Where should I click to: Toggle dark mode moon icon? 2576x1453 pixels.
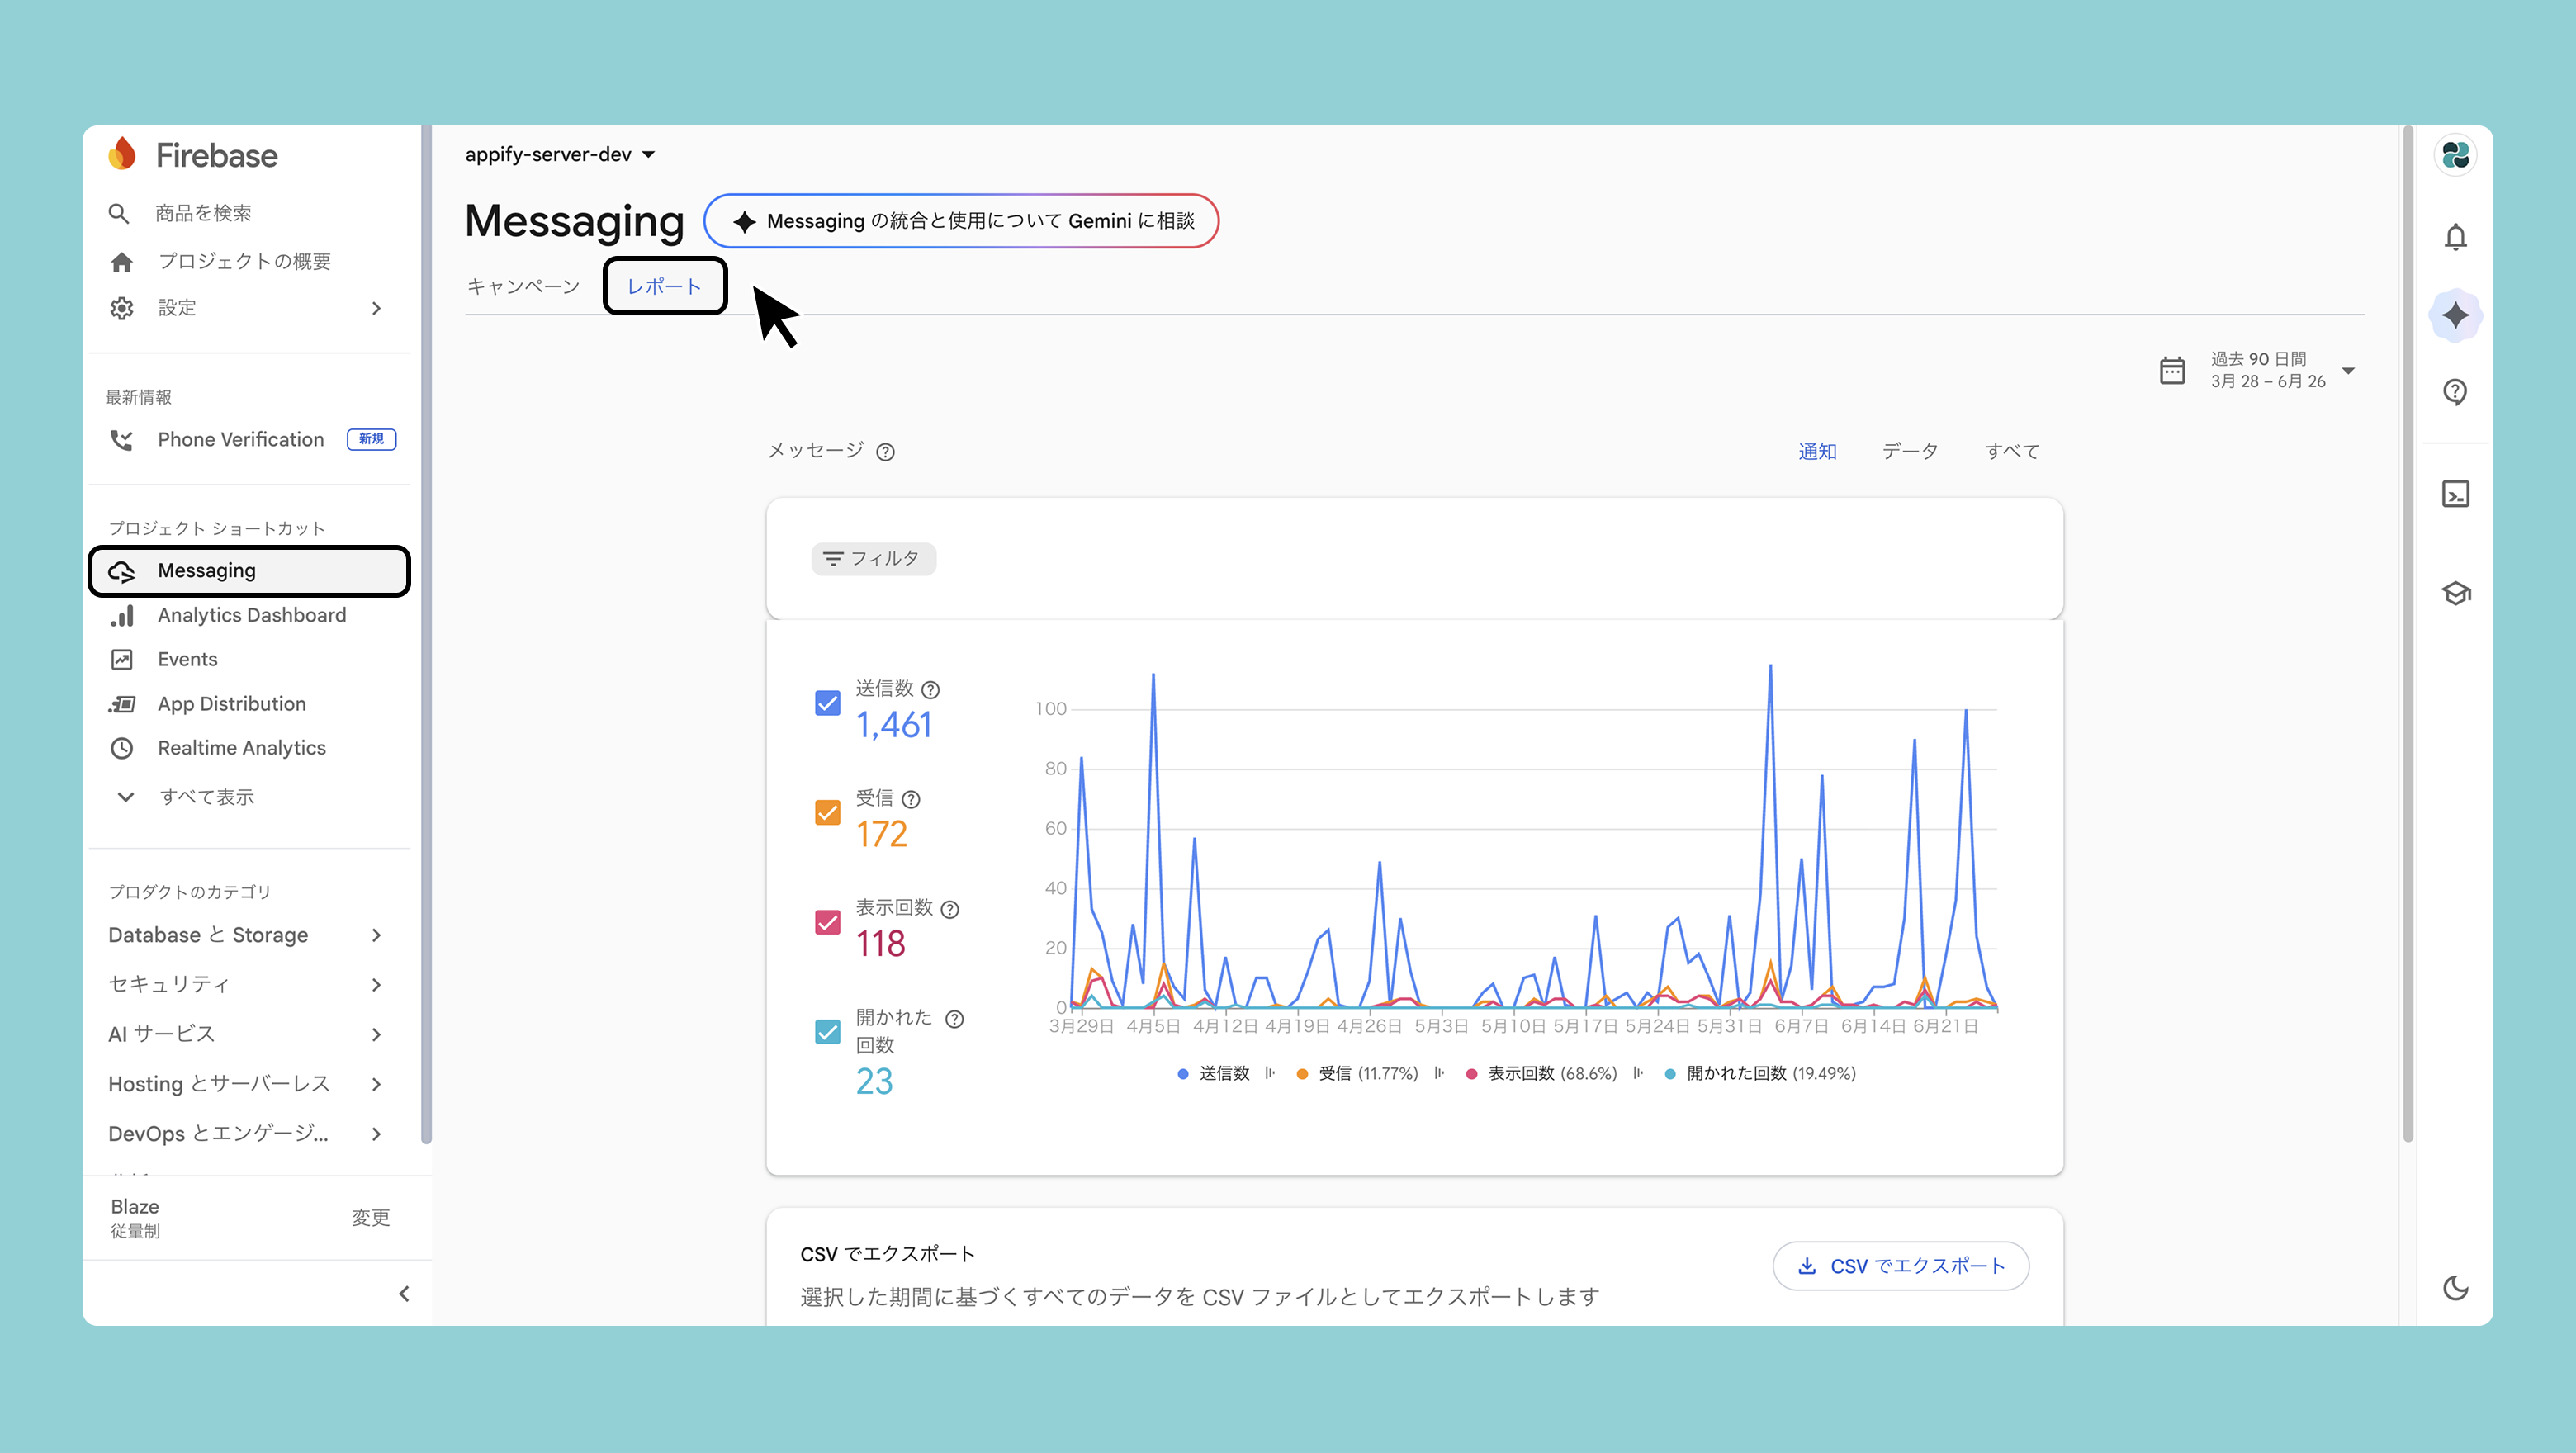(2455, 1288)
